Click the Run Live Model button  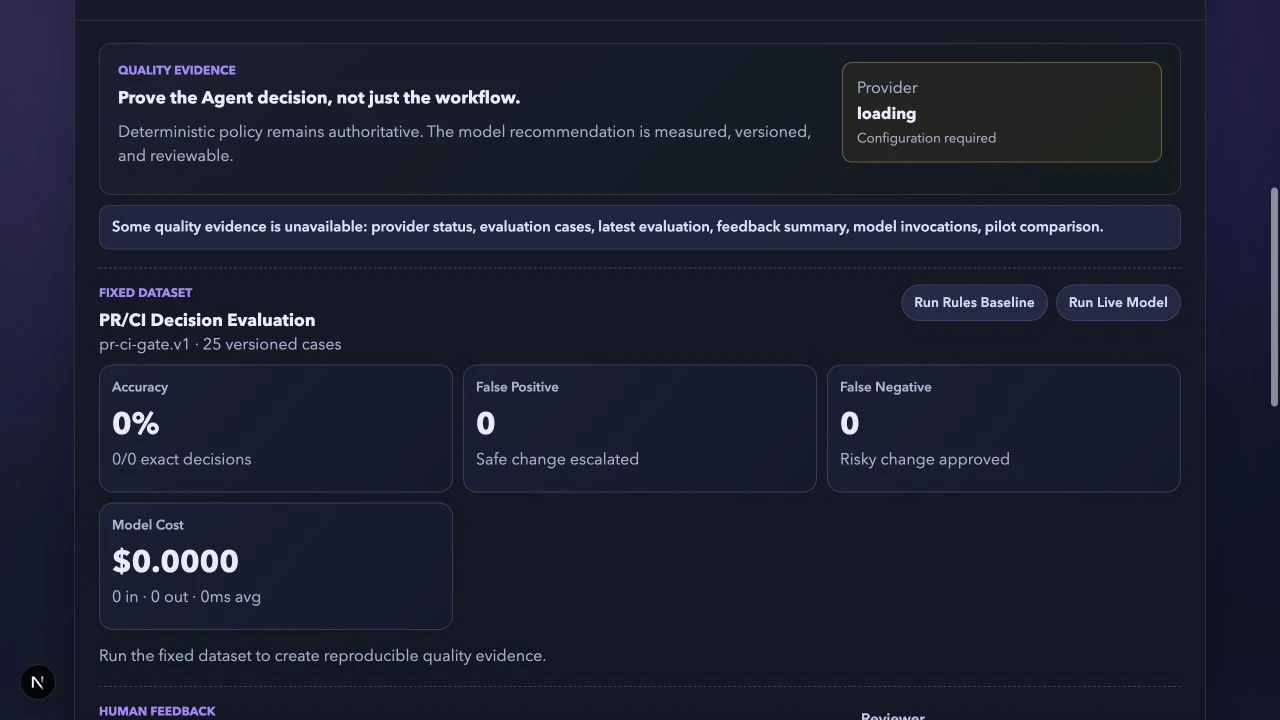click(1118, 302)
